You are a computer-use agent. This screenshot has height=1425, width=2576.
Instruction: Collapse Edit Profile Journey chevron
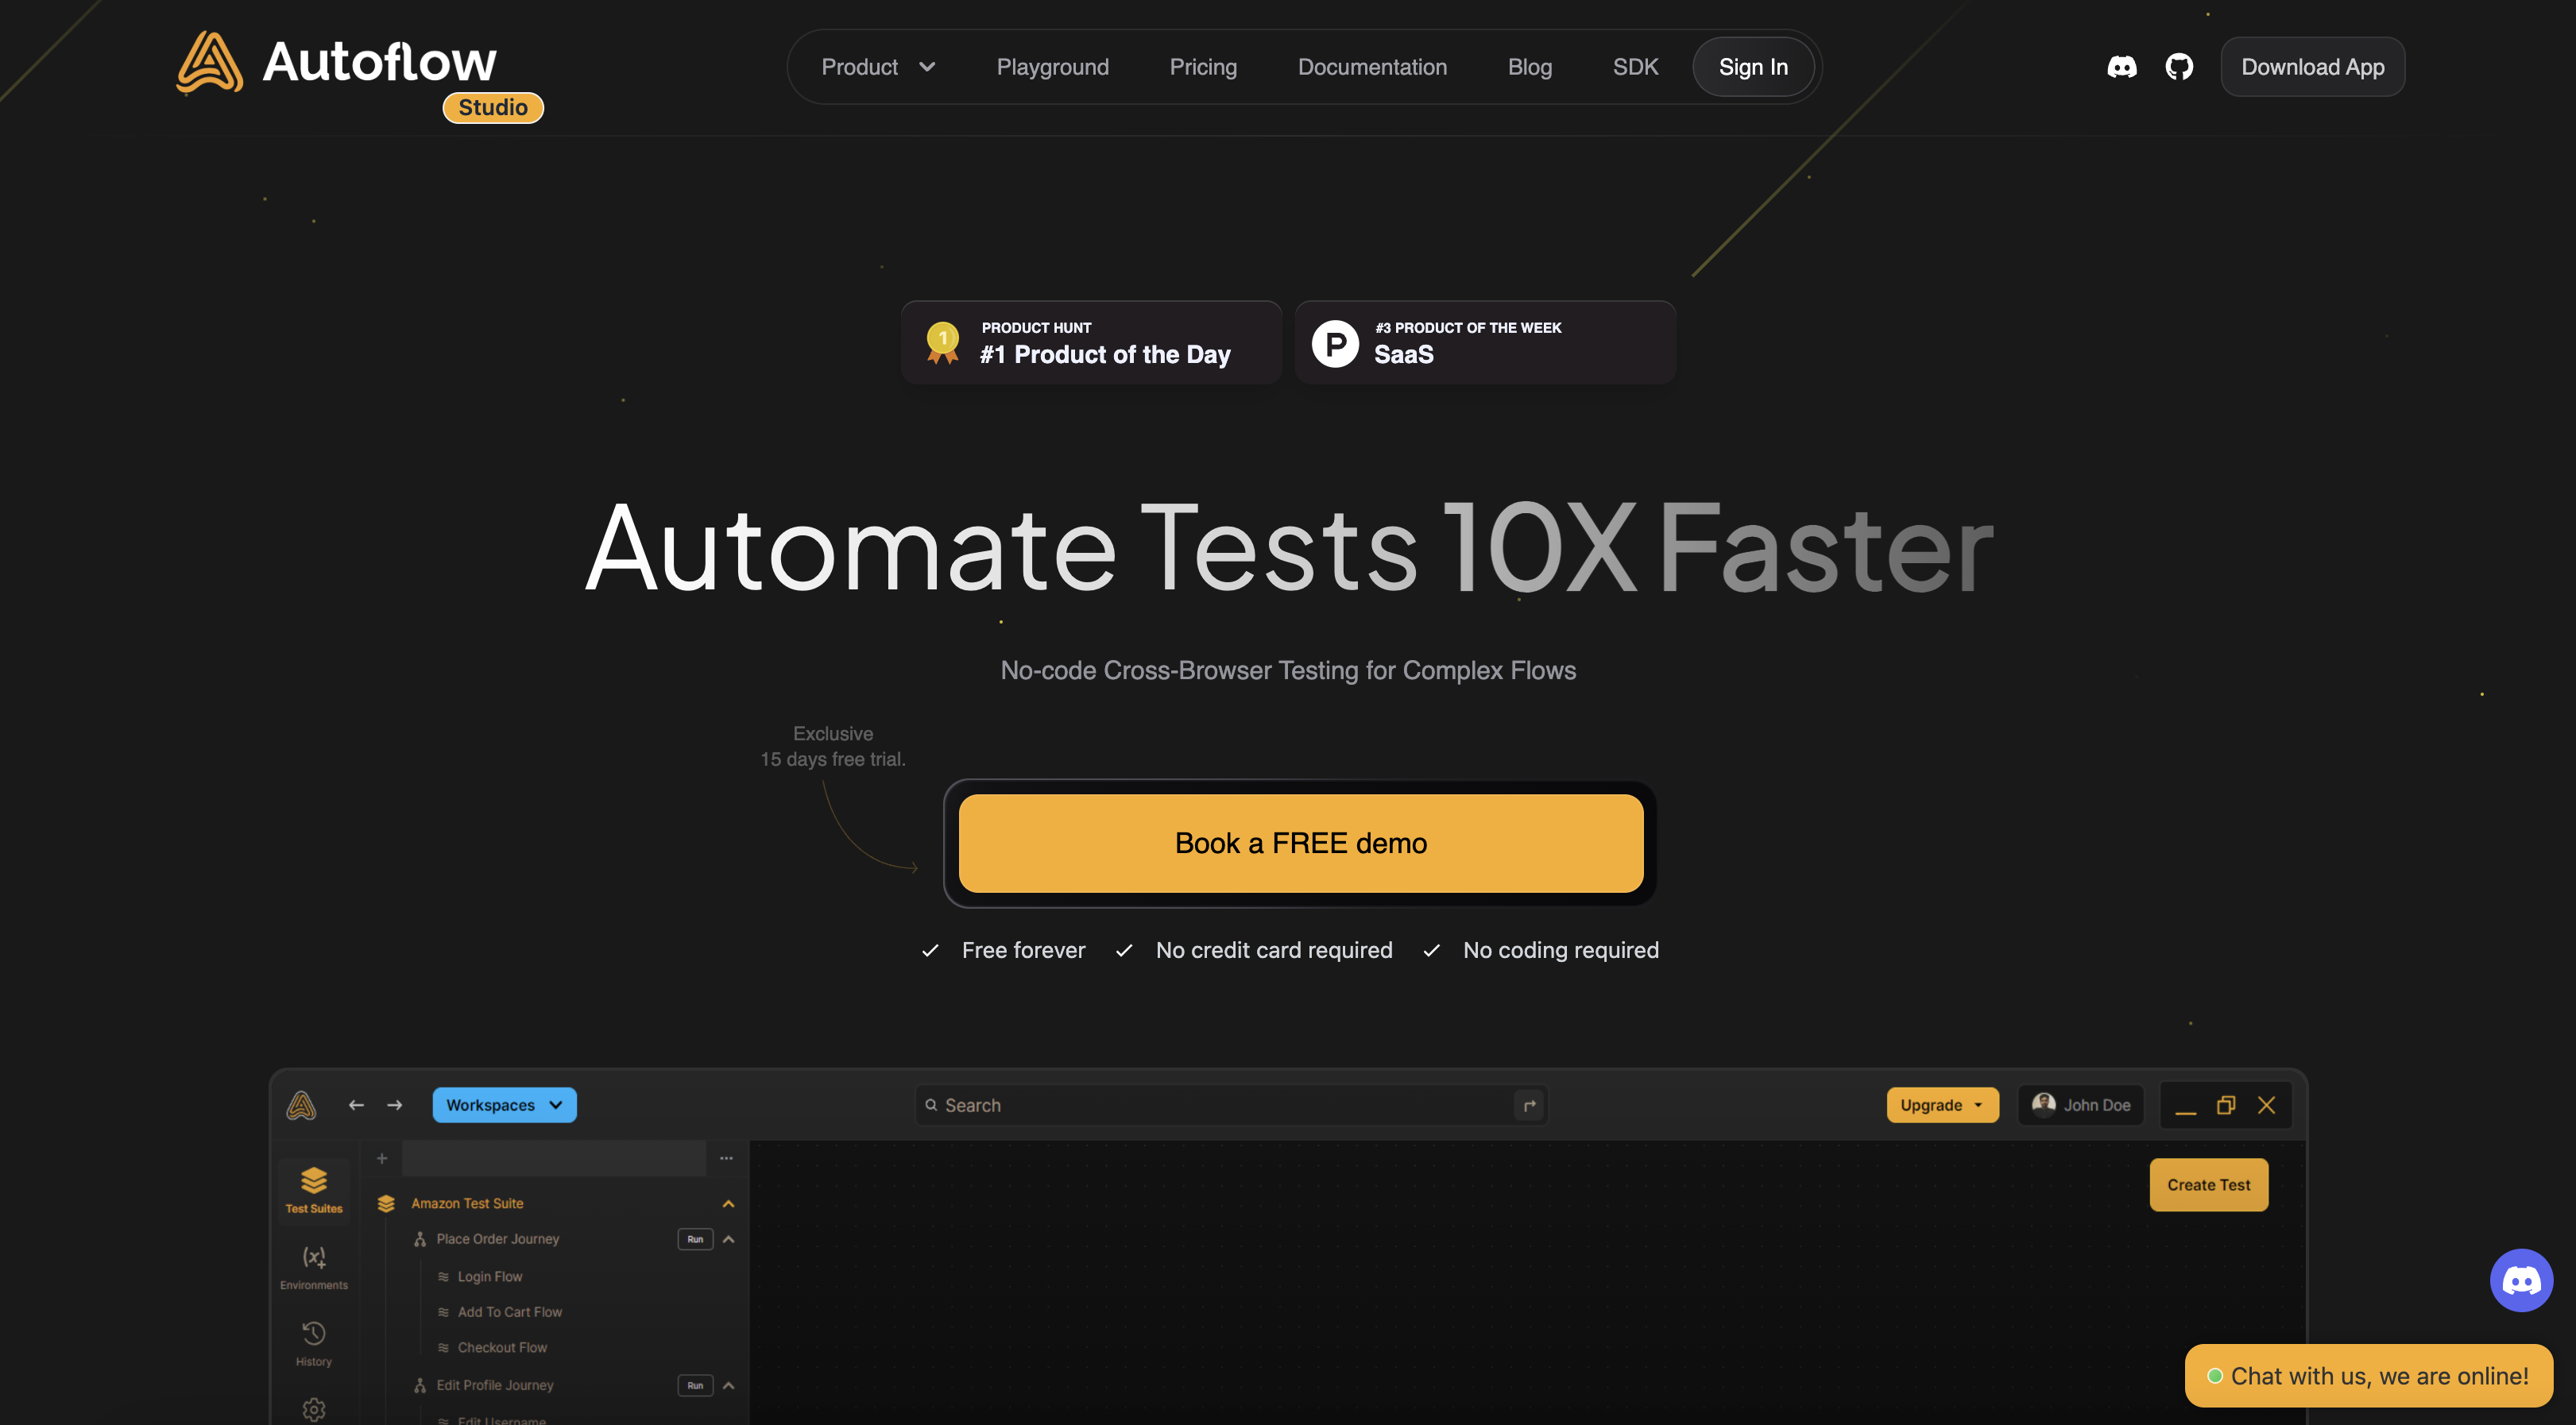coord(728,1385)
